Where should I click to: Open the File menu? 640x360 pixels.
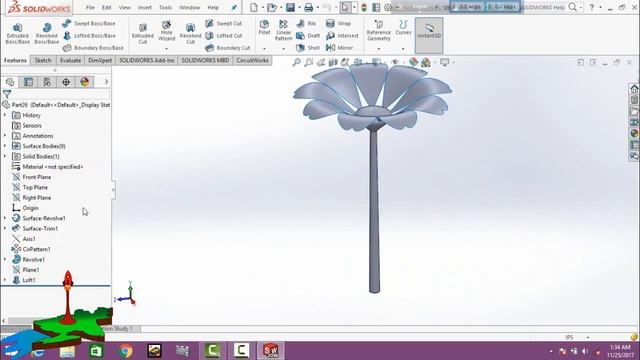coord(90,7)
